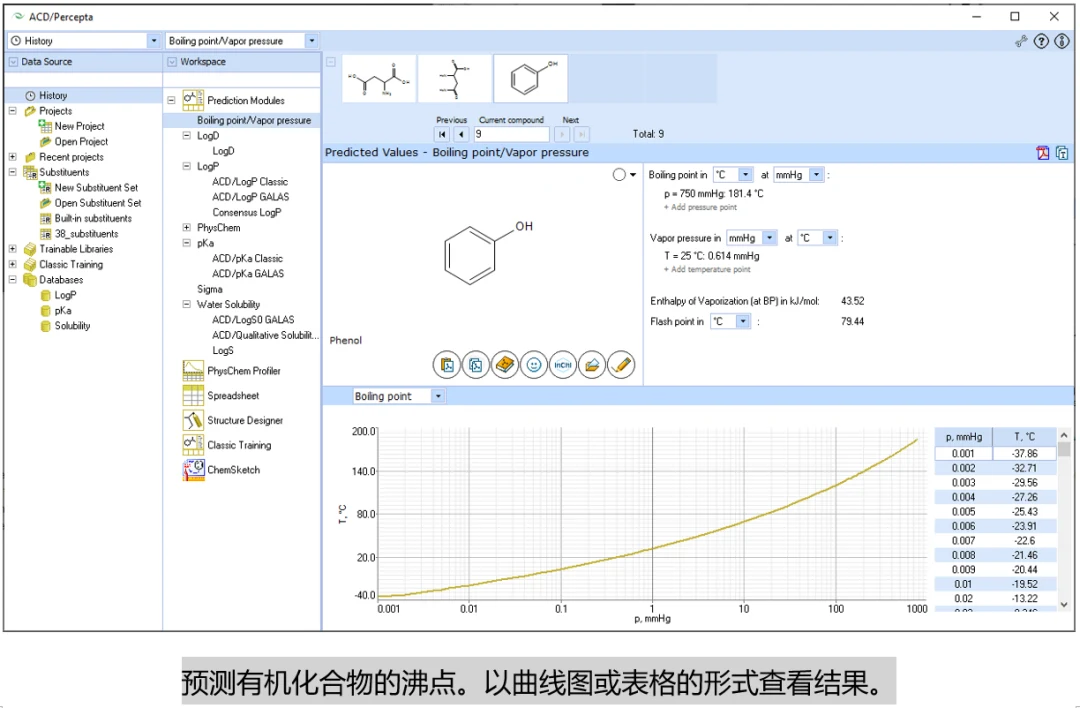Open New Project in Projects
1080x708 pixels.
pos(79,126)
